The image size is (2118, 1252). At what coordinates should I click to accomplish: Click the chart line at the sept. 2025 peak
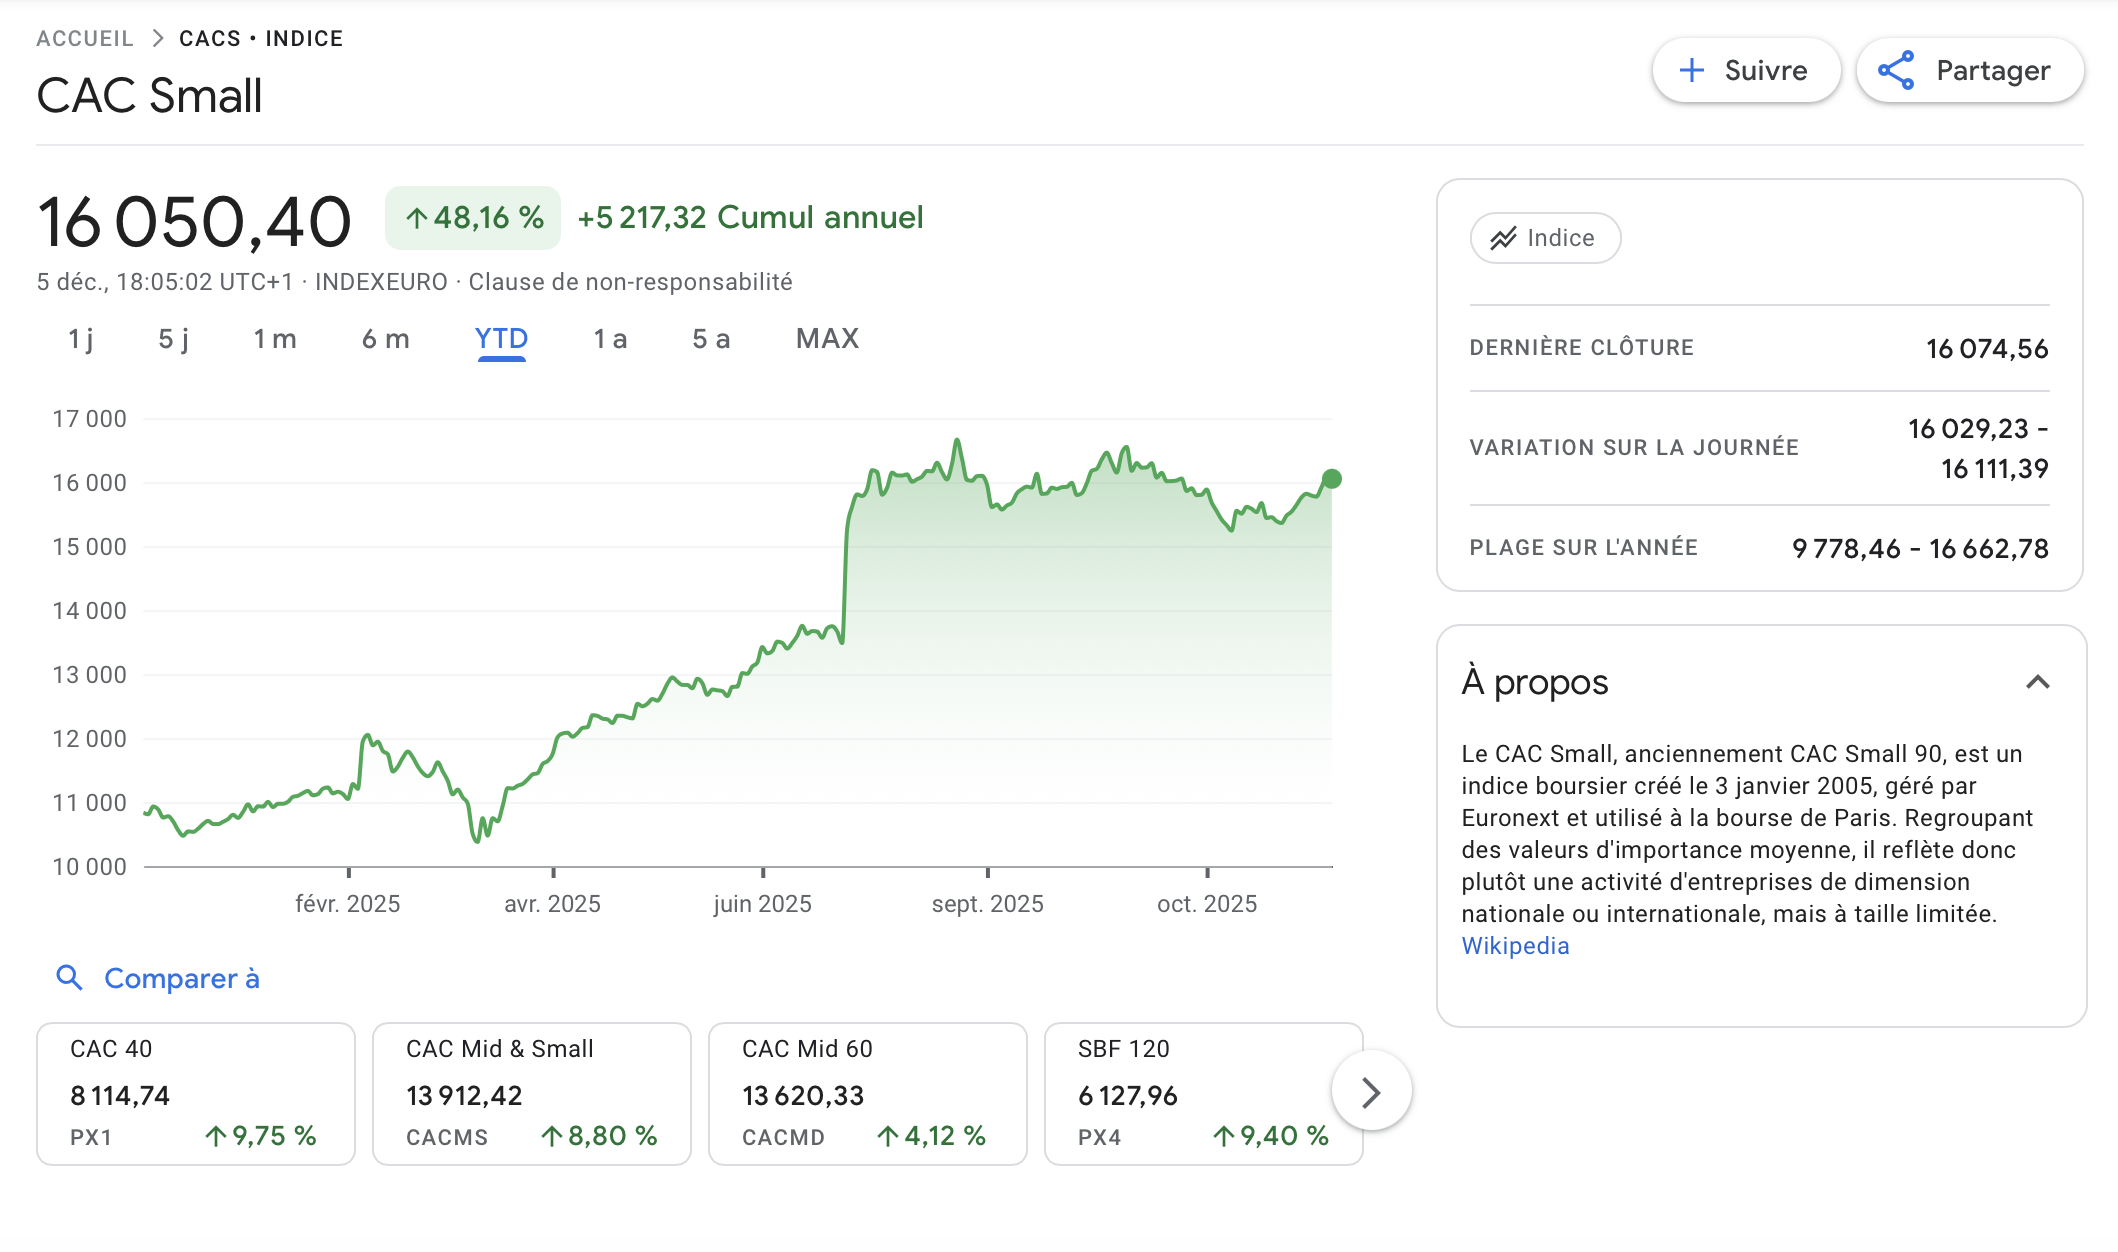[957, 441]
